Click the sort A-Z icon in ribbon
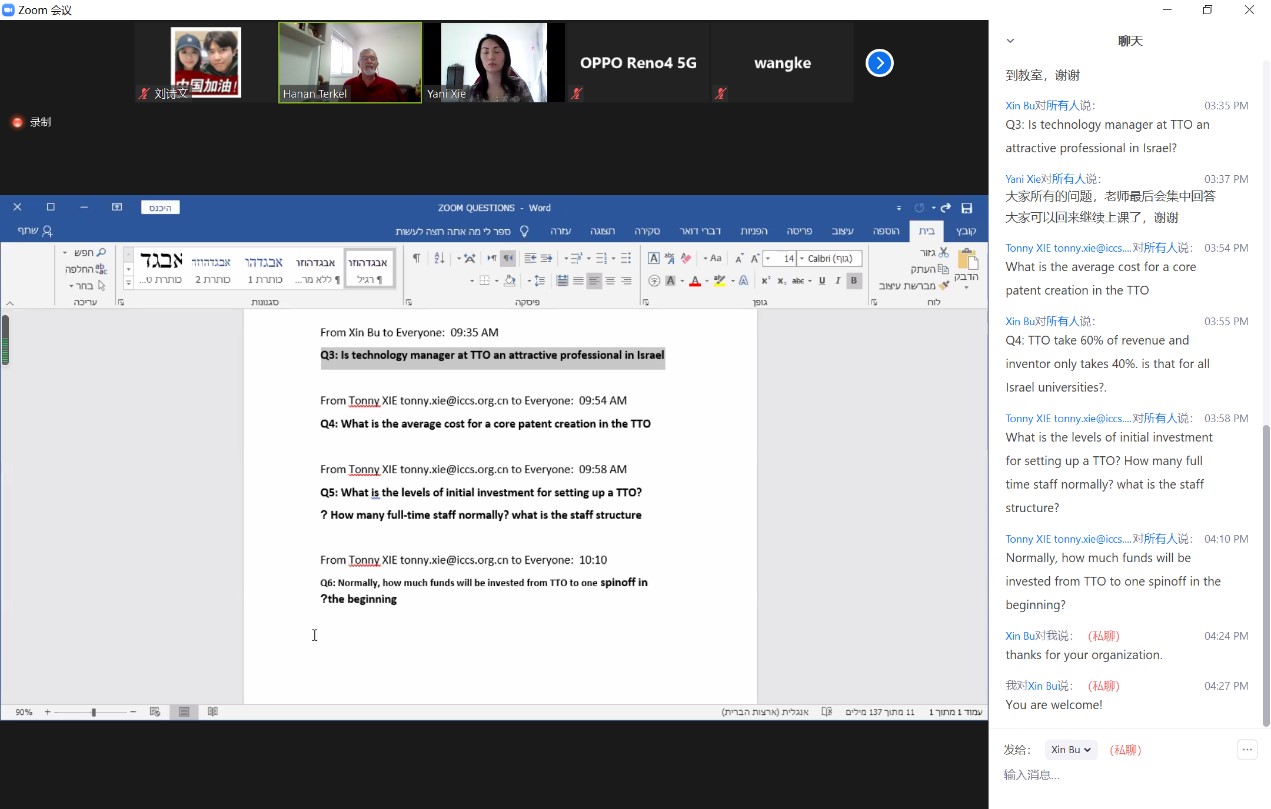Viewport: 1271px width, 809px height. click(x=439, y=258)
